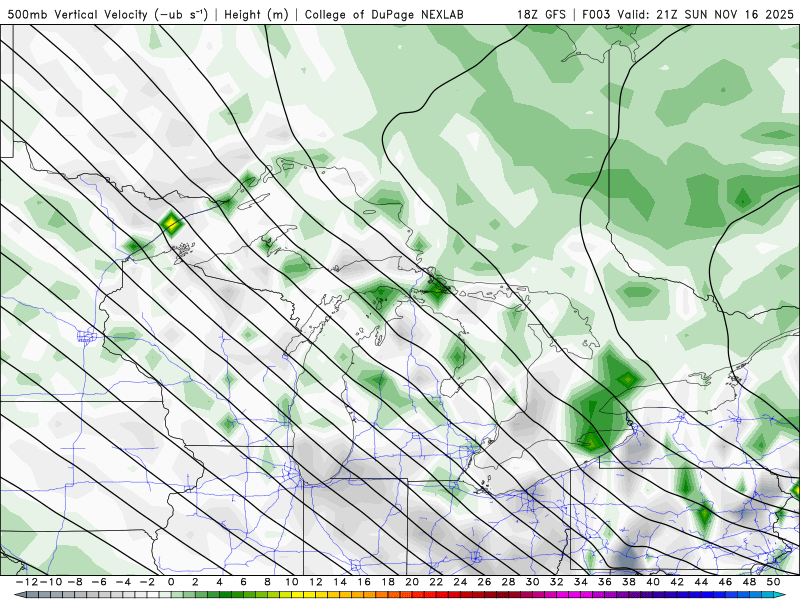Image resolution: width=800 pixels, height=600 pixels.
Task: Click the 10 label on the color scale
Action: pos(291,582)
